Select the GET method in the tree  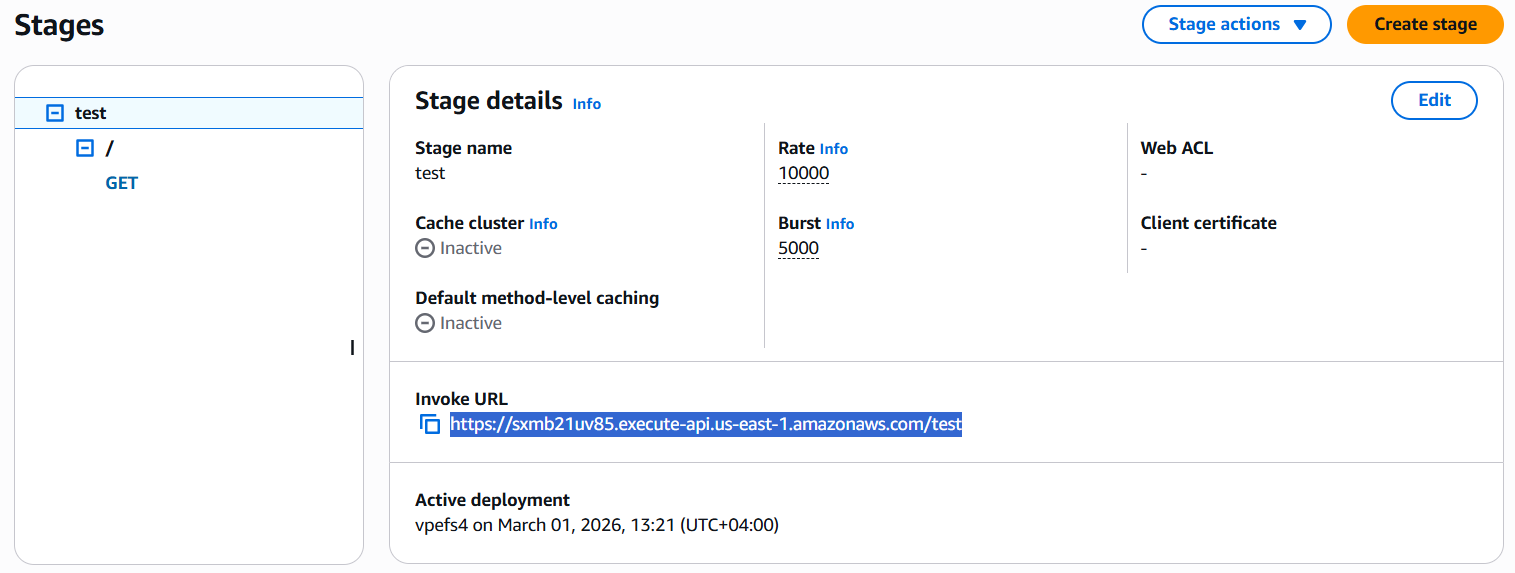[122, 183]
